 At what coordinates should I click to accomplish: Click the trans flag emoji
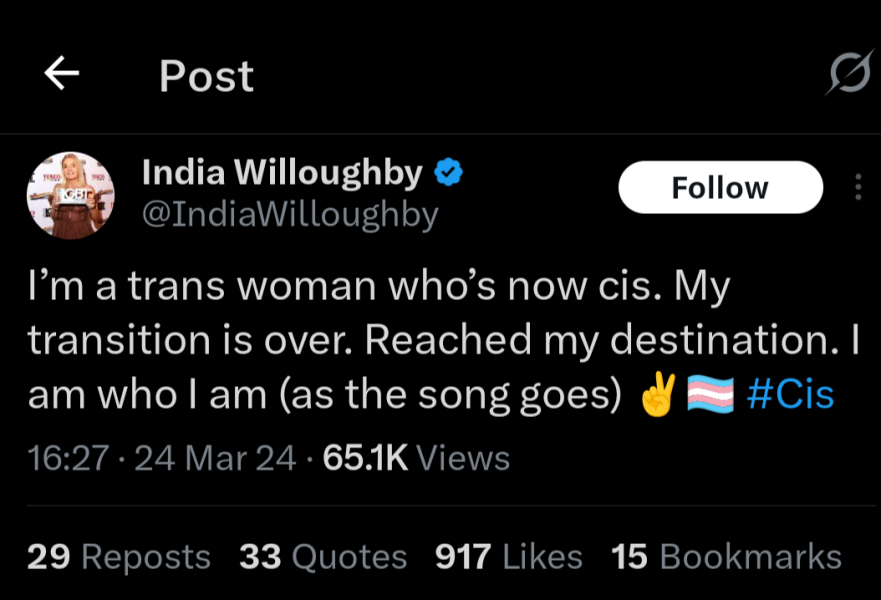(710, 396)
